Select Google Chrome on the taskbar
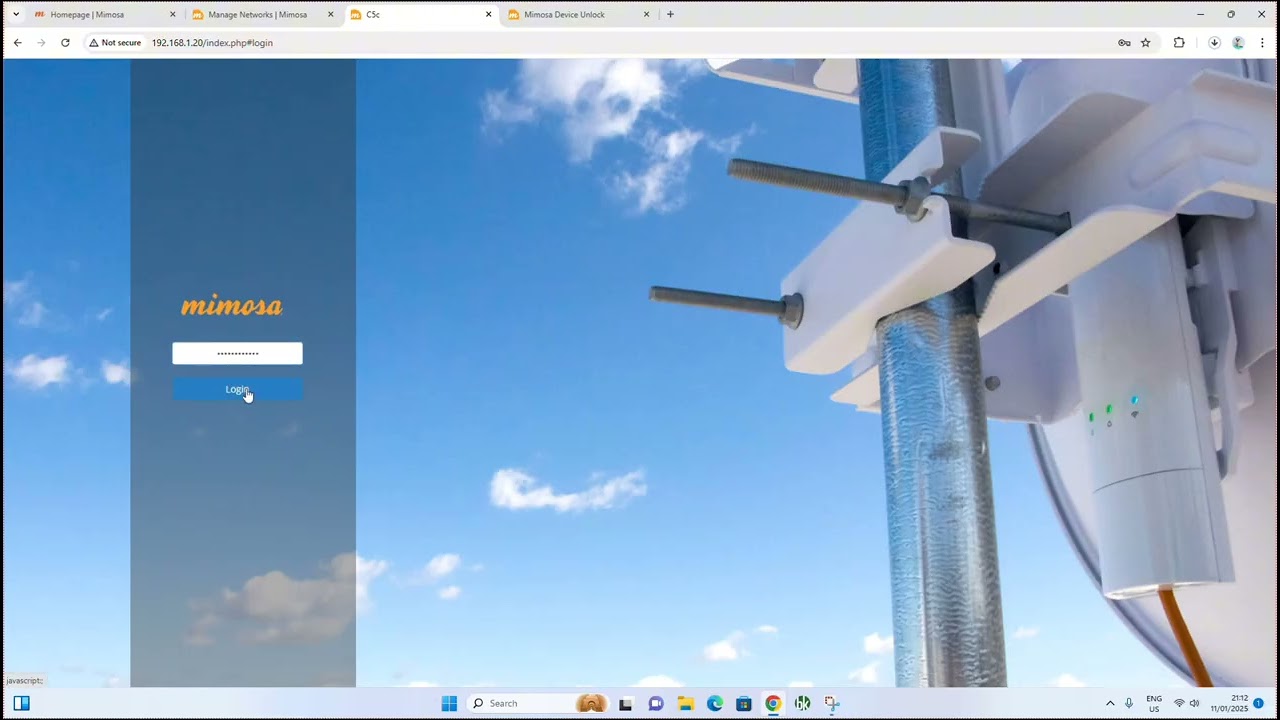 coord(773,703)
